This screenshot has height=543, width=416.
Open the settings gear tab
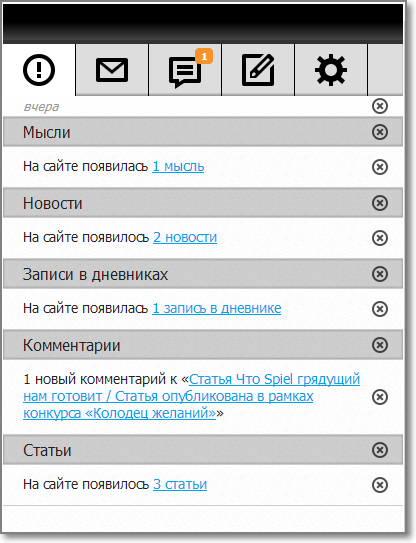pyautogui.click(x=331, y=70)
